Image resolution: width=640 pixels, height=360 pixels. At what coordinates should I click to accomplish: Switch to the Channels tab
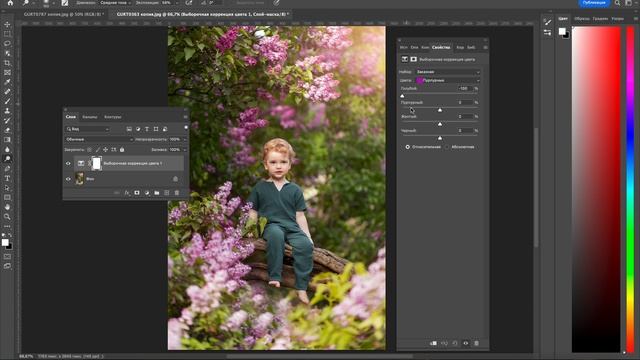90,117
